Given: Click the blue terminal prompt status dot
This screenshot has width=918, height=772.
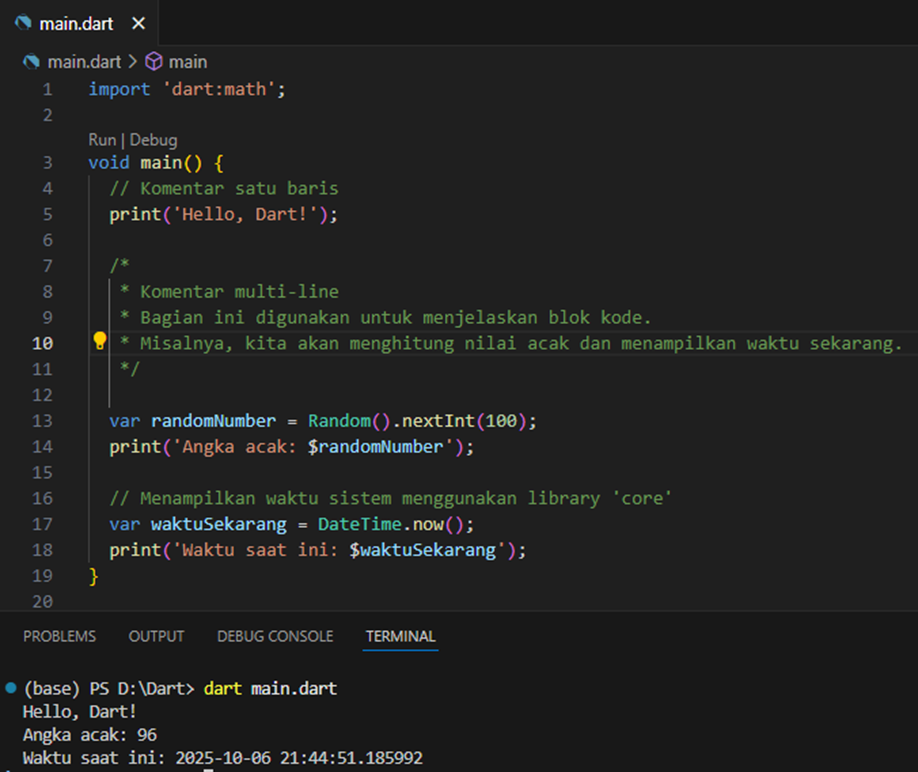Looking at the screenshot, I should tap(10, 688).
